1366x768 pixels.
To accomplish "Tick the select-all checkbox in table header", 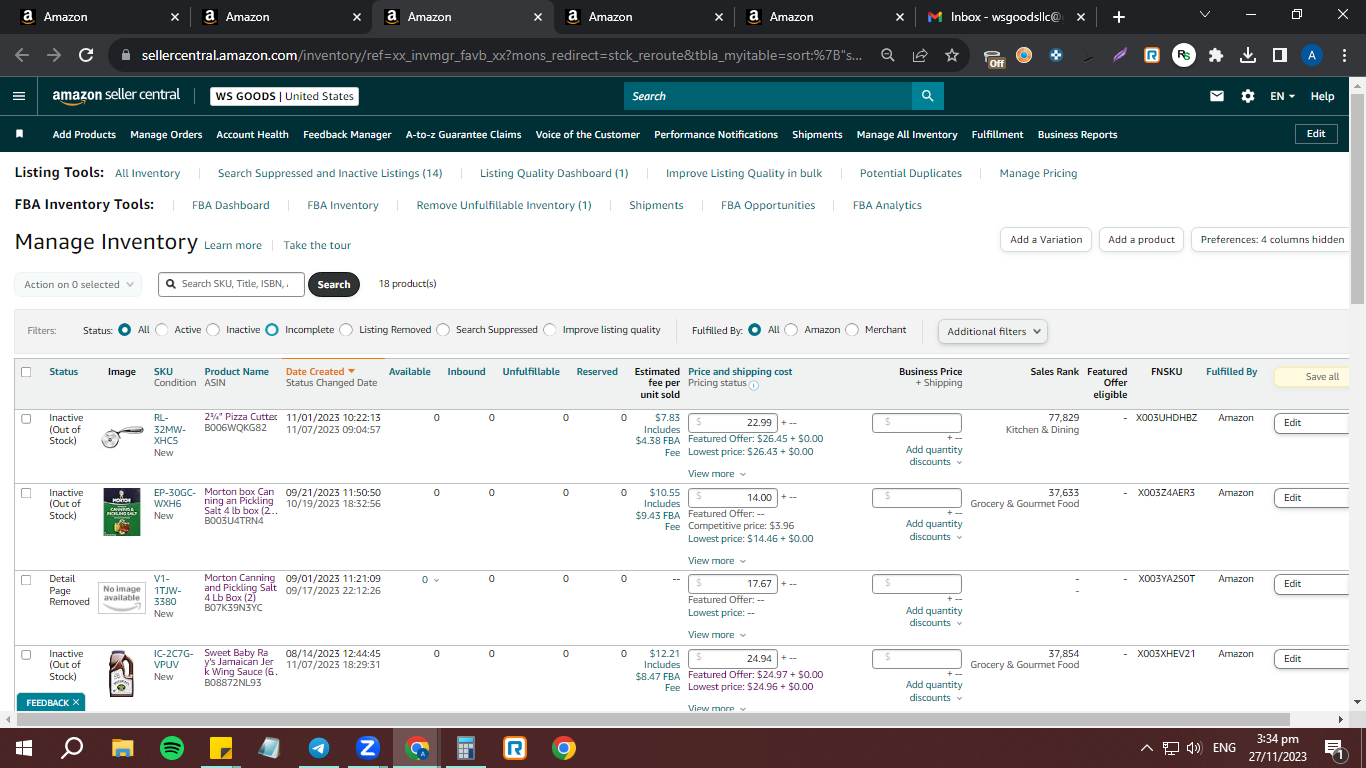I will [x=27, y=372].
